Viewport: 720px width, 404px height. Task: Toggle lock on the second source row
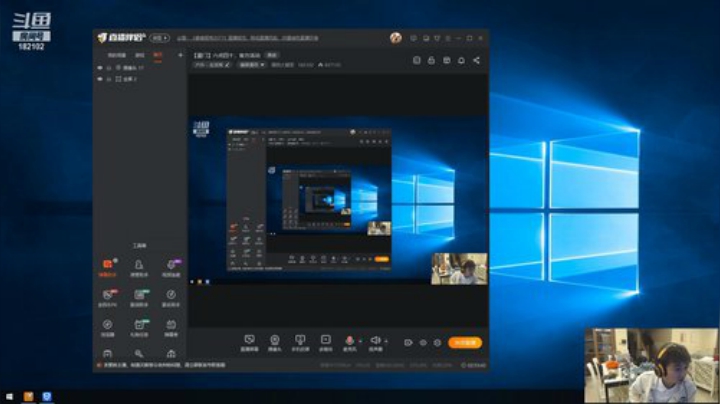point(109,79)
